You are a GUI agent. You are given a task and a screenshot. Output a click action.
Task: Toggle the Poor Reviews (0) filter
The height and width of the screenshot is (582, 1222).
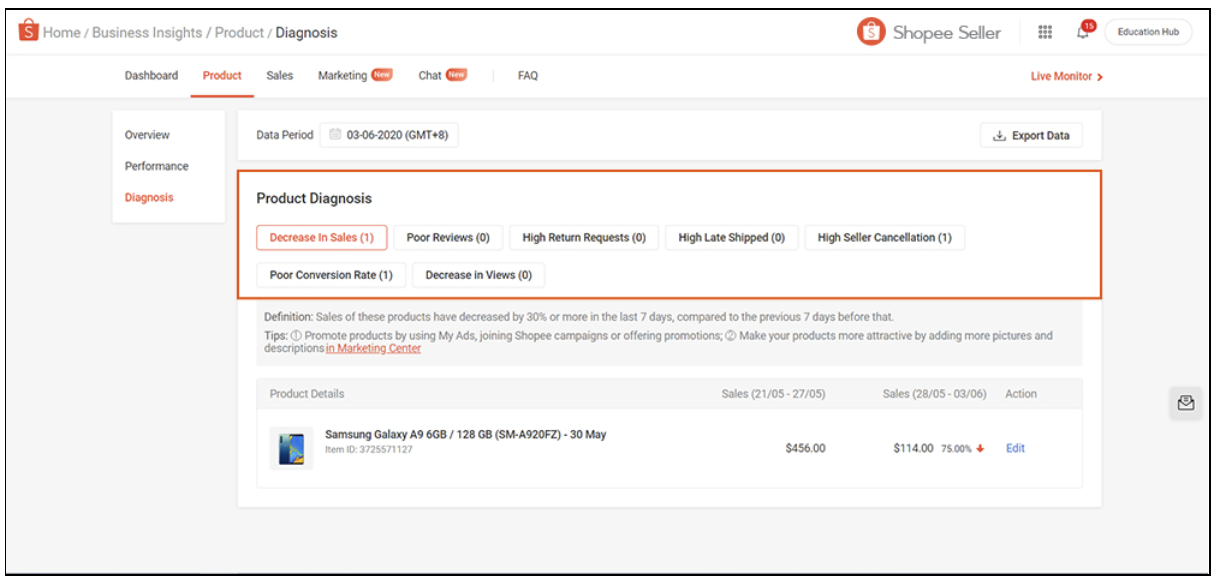click(x=447, y=237)
